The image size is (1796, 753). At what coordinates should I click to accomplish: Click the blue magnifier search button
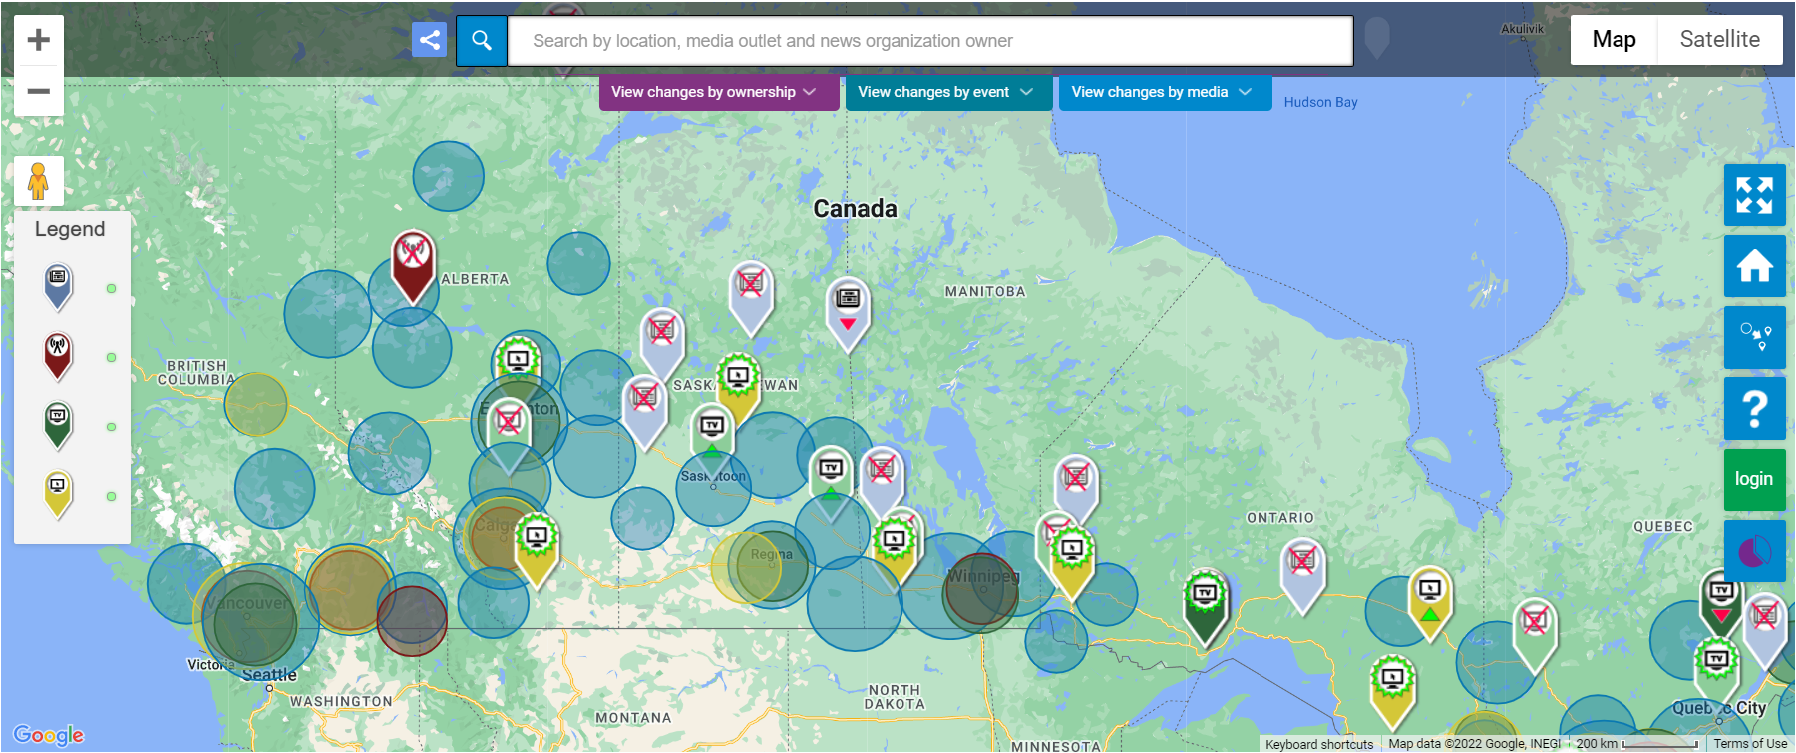tap(482, 41)
